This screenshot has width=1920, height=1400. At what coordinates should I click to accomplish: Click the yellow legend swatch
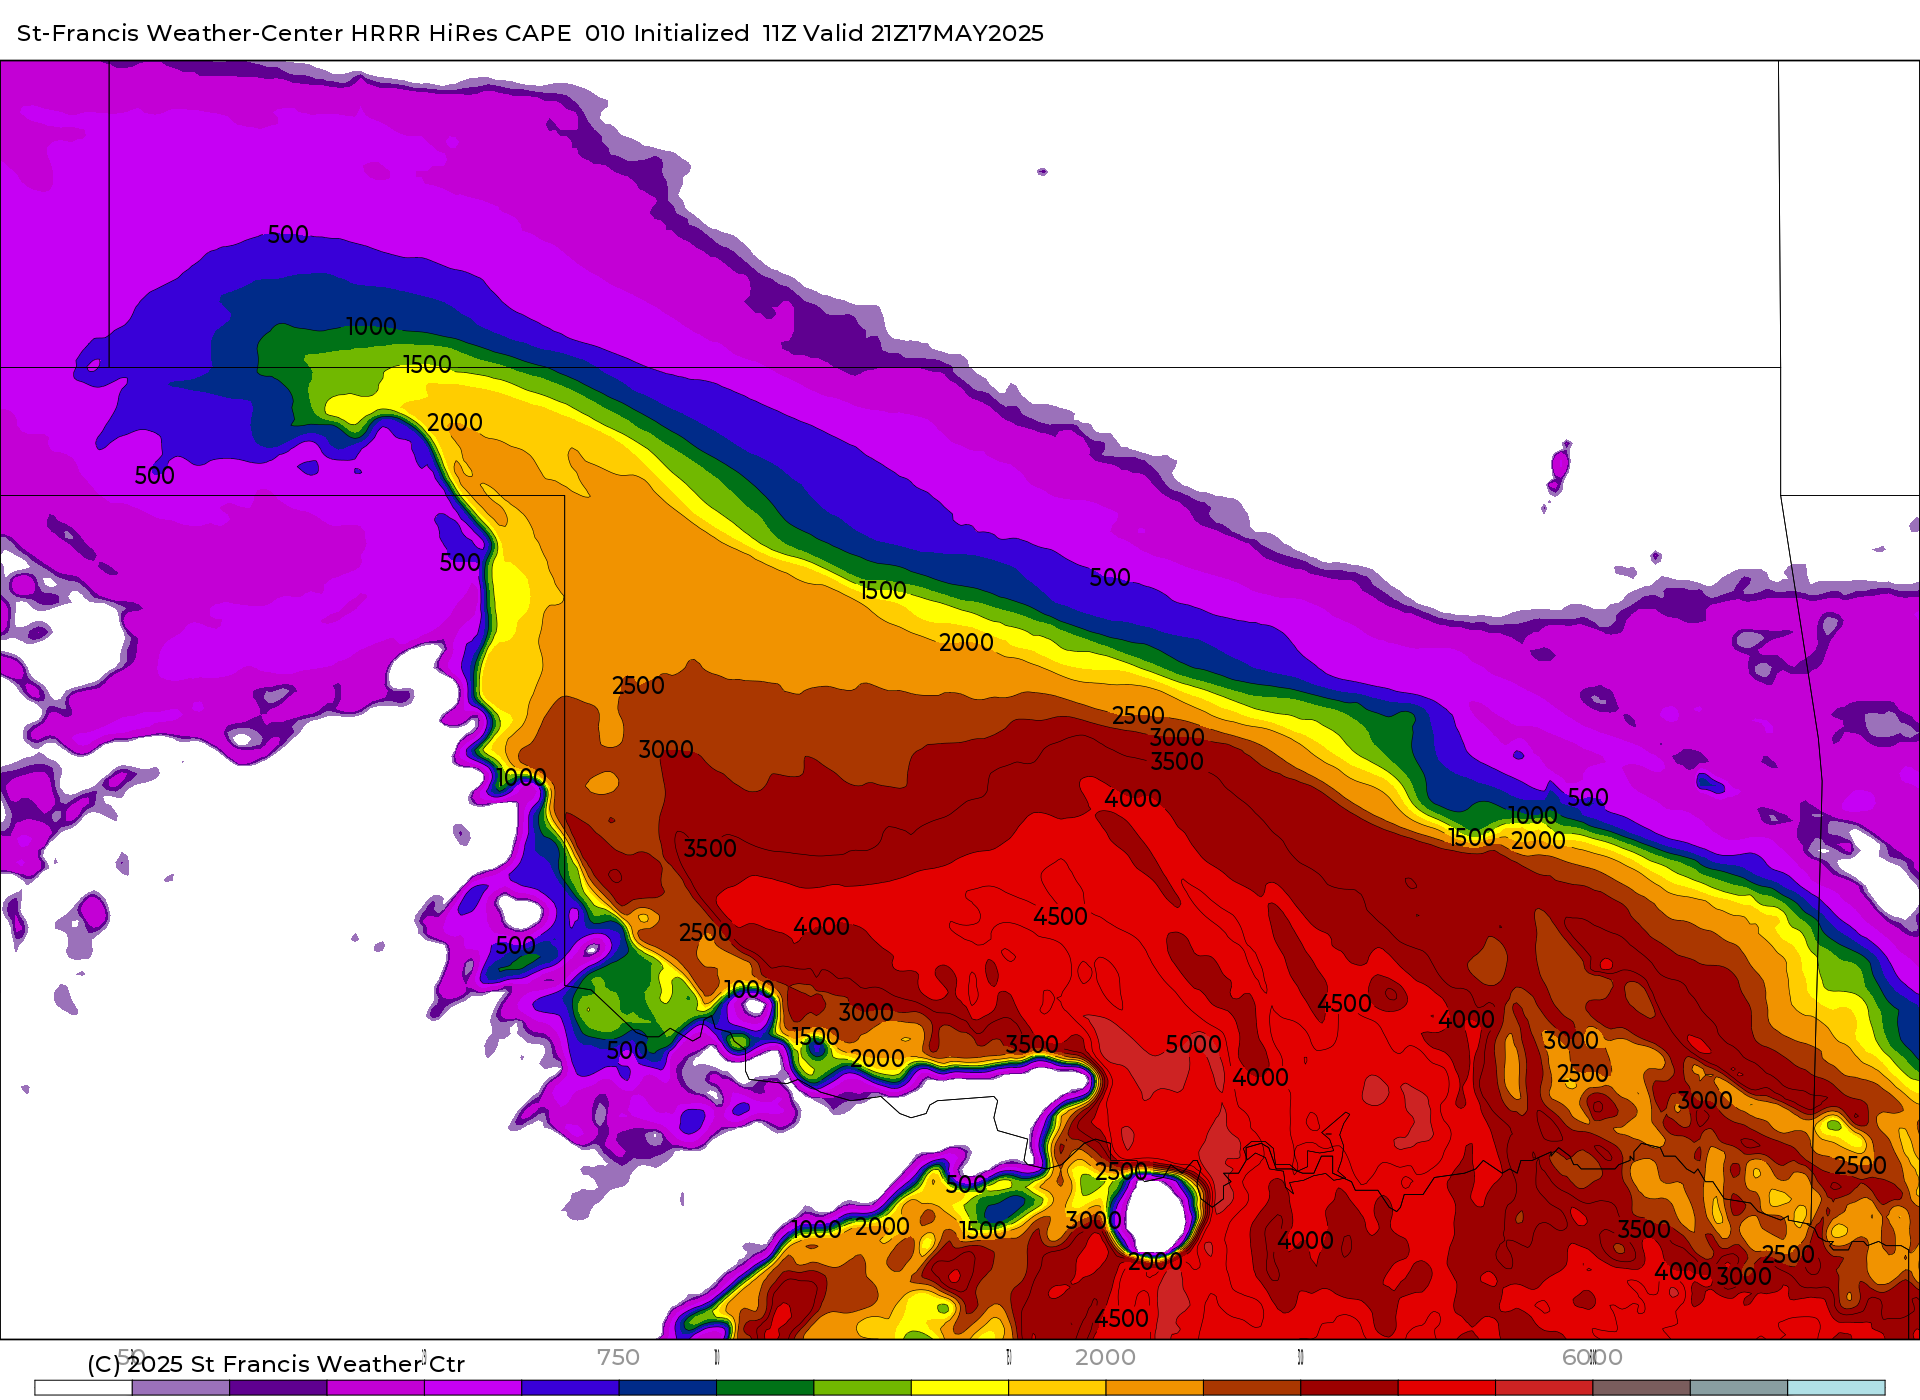click(x=960, y=1388)
